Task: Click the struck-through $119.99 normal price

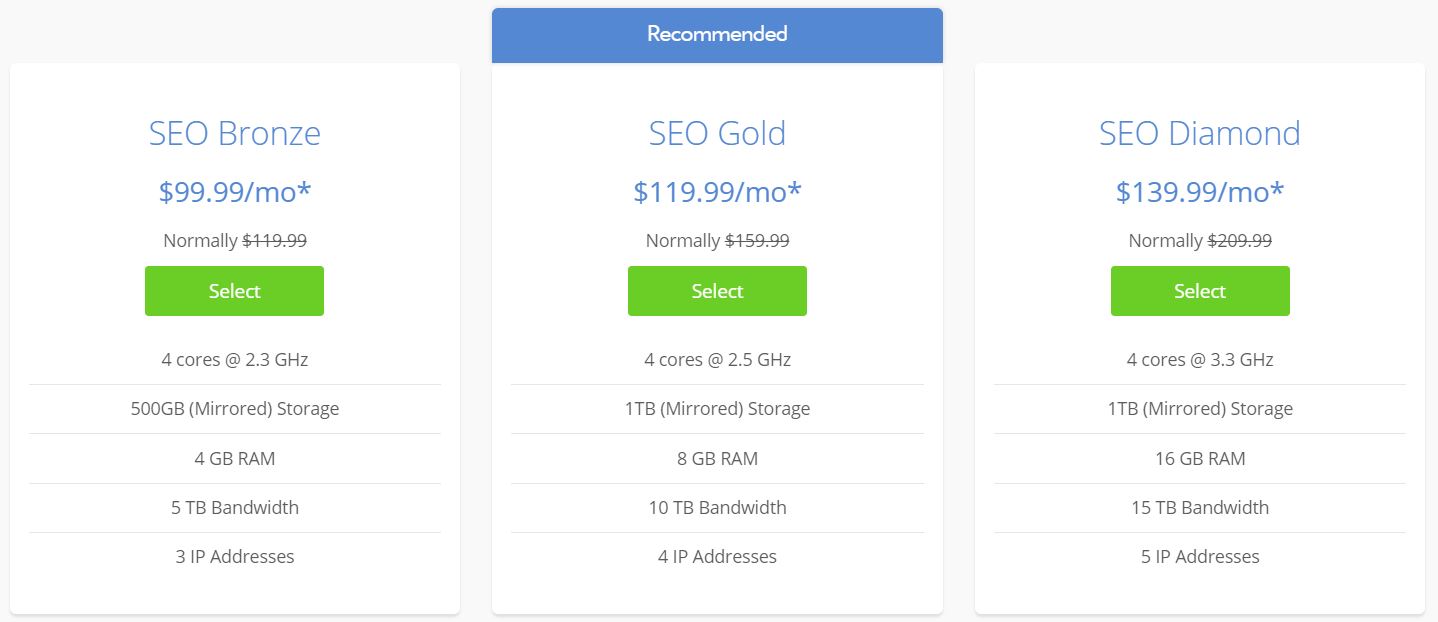Action: point(275,241)
